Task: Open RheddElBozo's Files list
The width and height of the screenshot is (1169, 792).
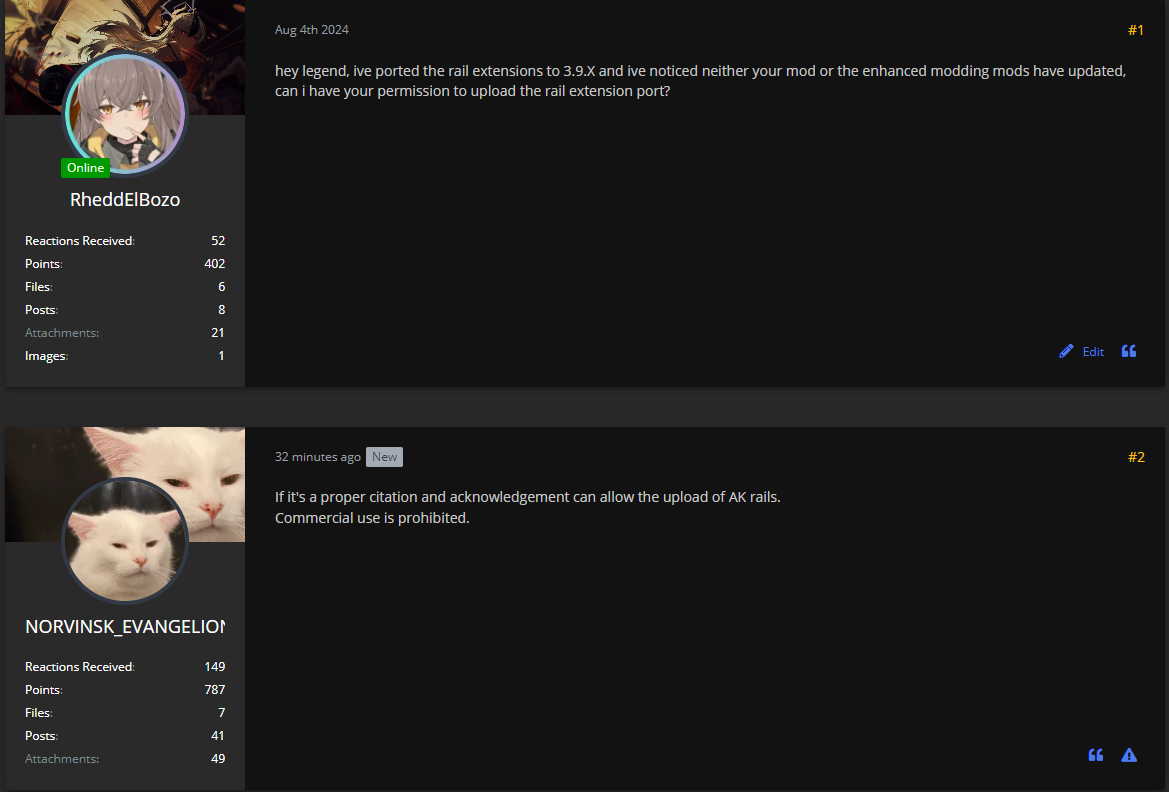Action: (125, 287)
